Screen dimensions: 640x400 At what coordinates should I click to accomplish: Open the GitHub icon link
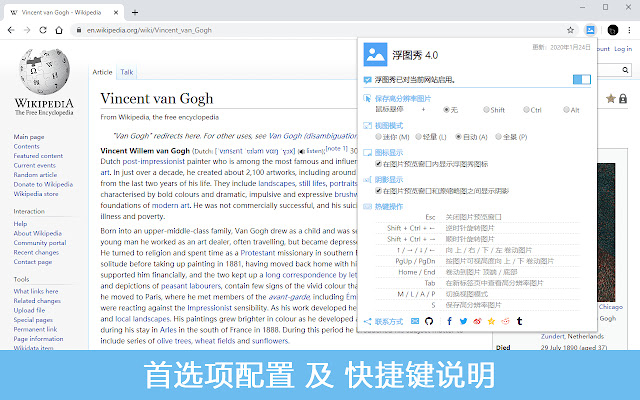429,321
